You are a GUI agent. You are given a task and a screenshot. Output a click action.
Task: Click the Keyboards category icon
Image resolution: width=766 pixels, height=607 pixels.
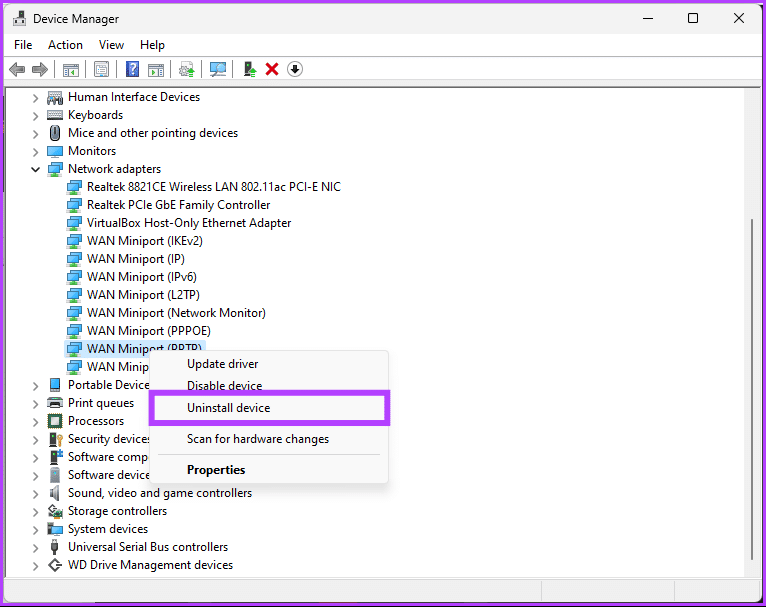pos(55,115)
